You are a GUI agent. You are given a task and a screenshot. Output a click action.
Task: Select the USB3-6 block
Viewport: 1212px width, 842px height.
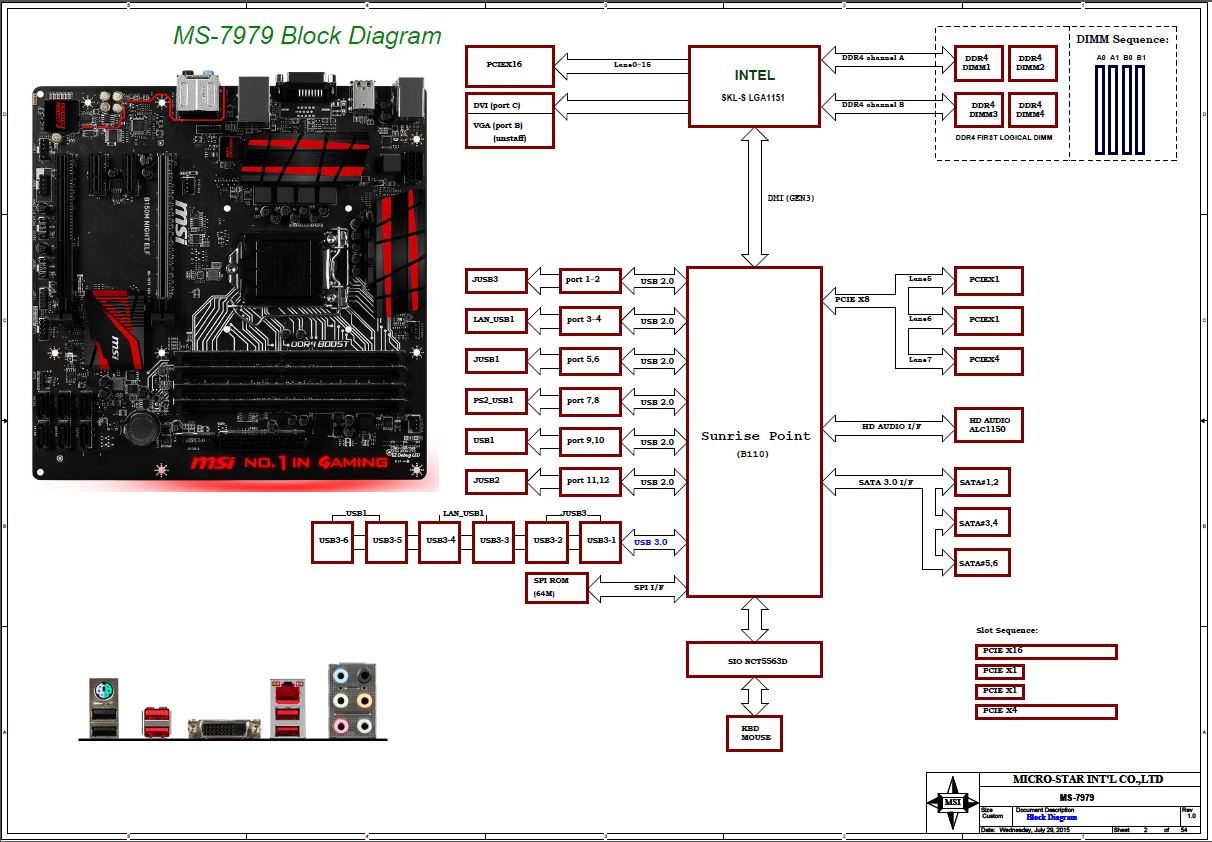pos(332,541)
